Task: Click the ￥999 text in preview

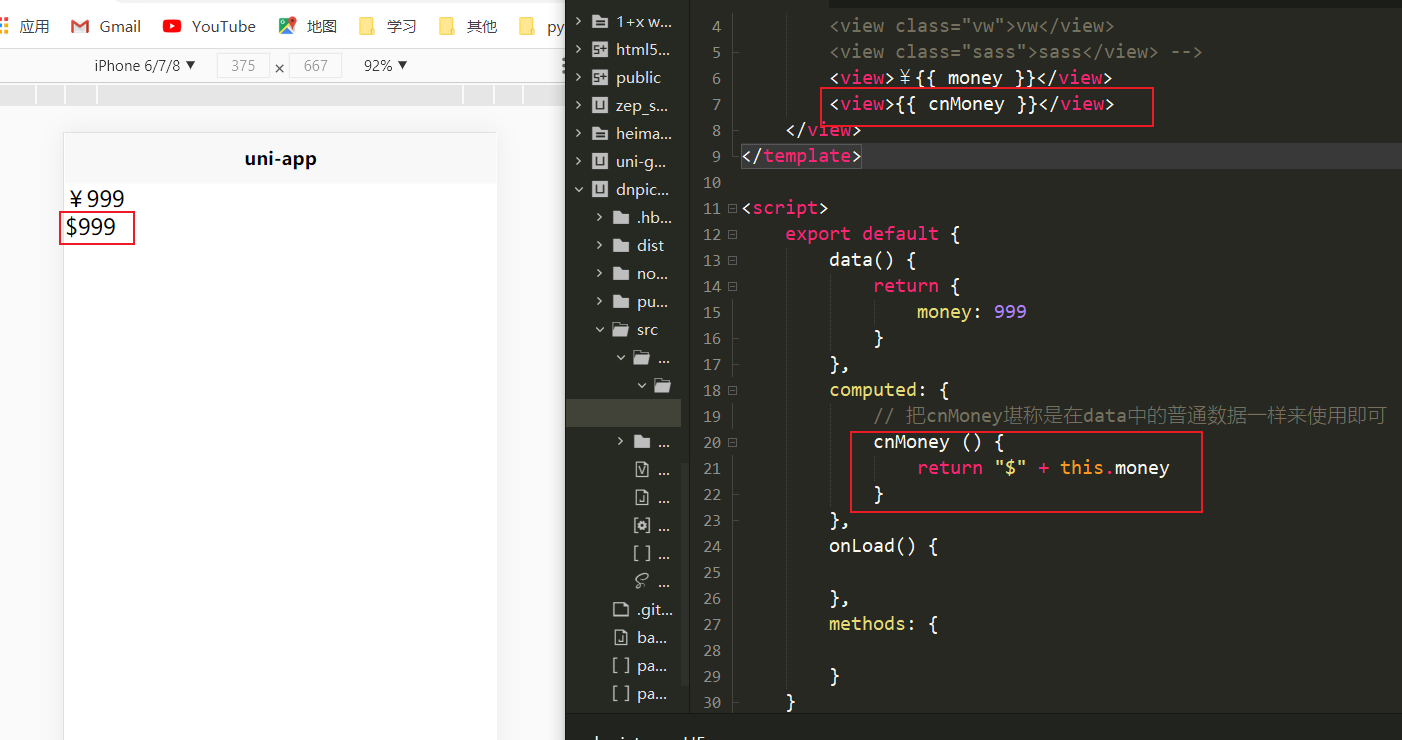Action: (97, 199)
